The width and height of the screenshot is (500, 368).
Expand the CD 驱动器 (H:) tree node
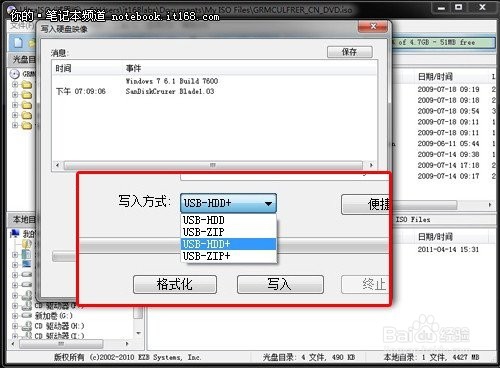click(x=15, y=326)
